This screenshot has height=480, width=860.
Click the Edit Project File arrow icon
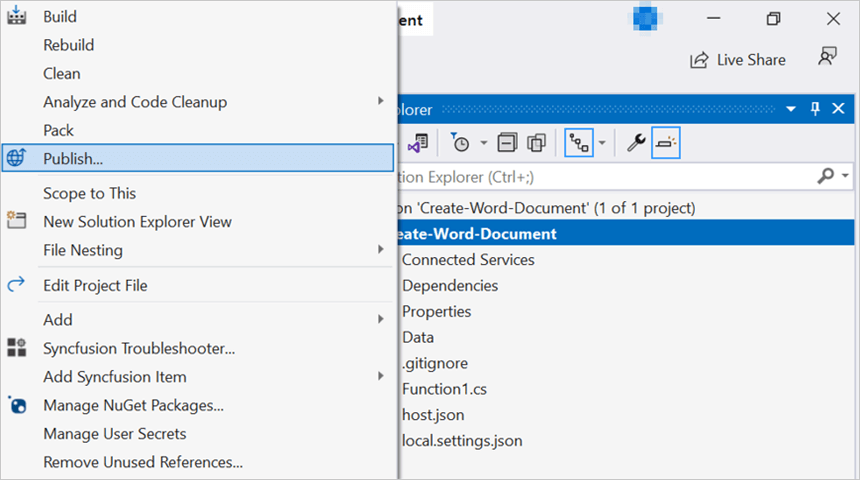[16, 284]
